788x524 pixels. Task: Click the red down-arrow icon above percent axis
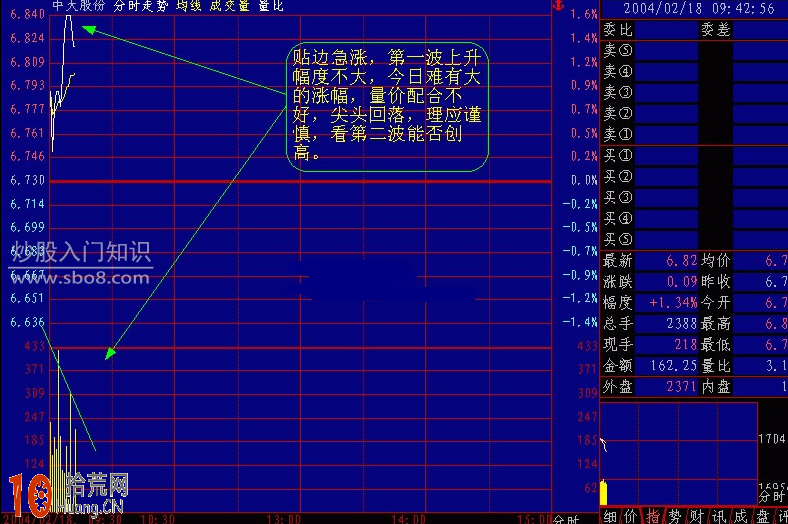pos(558,6)
